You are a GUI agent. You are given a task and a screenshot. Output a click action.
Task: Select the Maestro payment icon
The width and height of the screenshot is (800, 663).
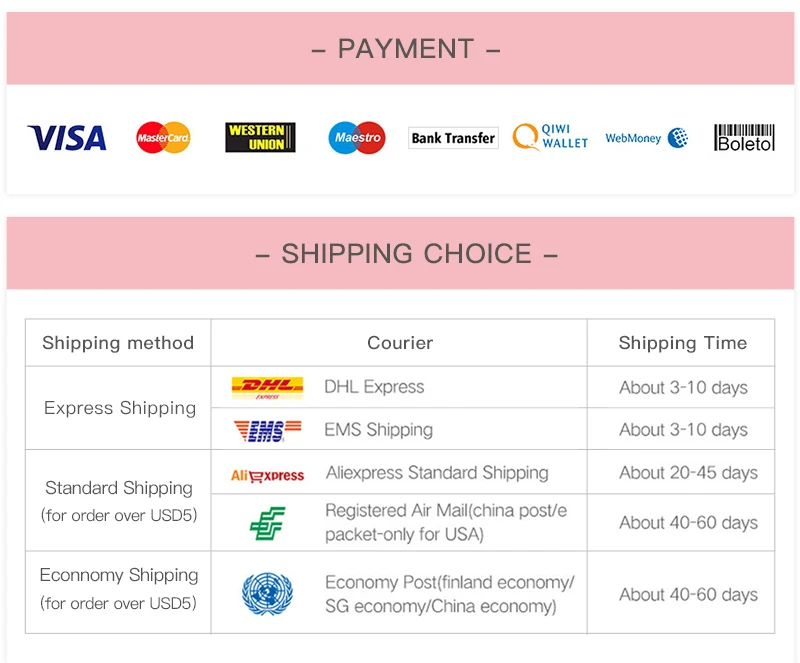tap(357, 137)
